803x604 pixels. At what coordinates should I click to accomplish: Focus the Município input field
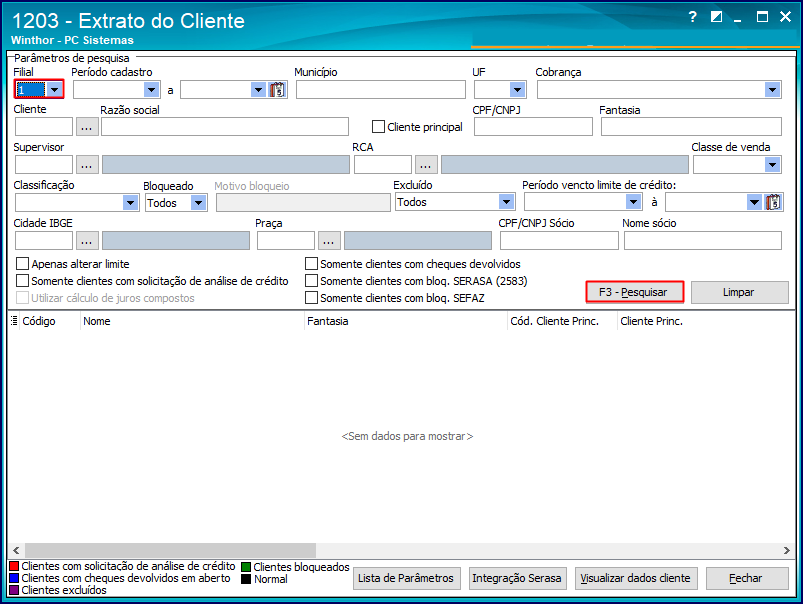coord(381,90)
